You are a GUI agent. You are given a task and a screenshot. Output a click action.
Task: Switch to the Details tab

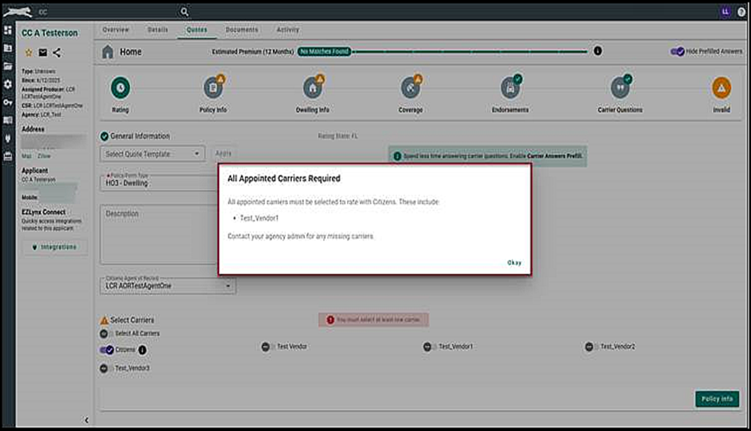(x=158, y=30)
